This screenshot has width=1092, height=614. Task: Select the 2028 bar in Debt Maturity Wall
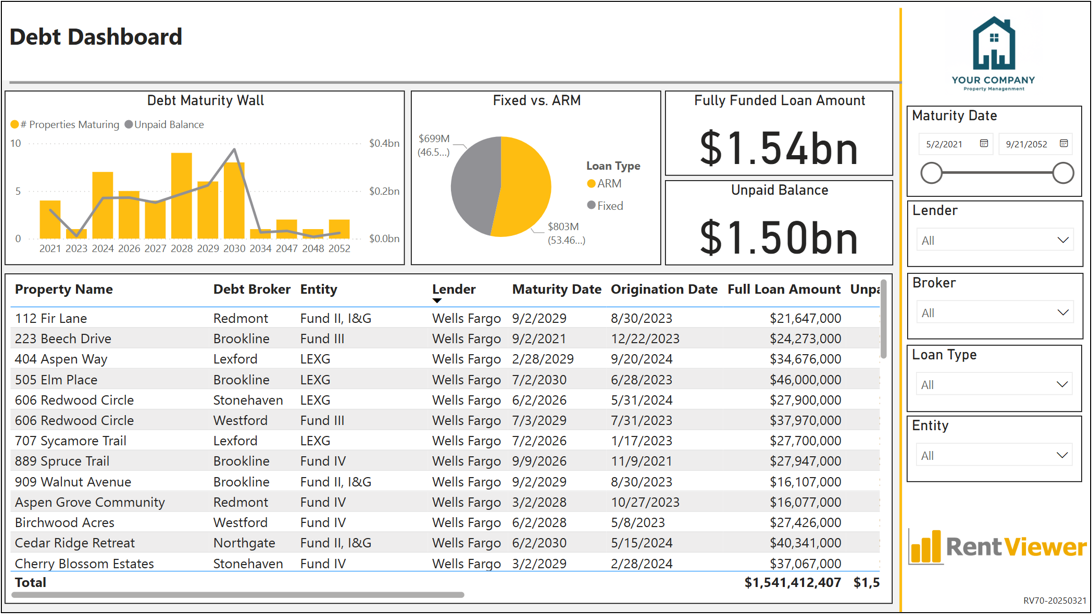(x=181, y=196)
